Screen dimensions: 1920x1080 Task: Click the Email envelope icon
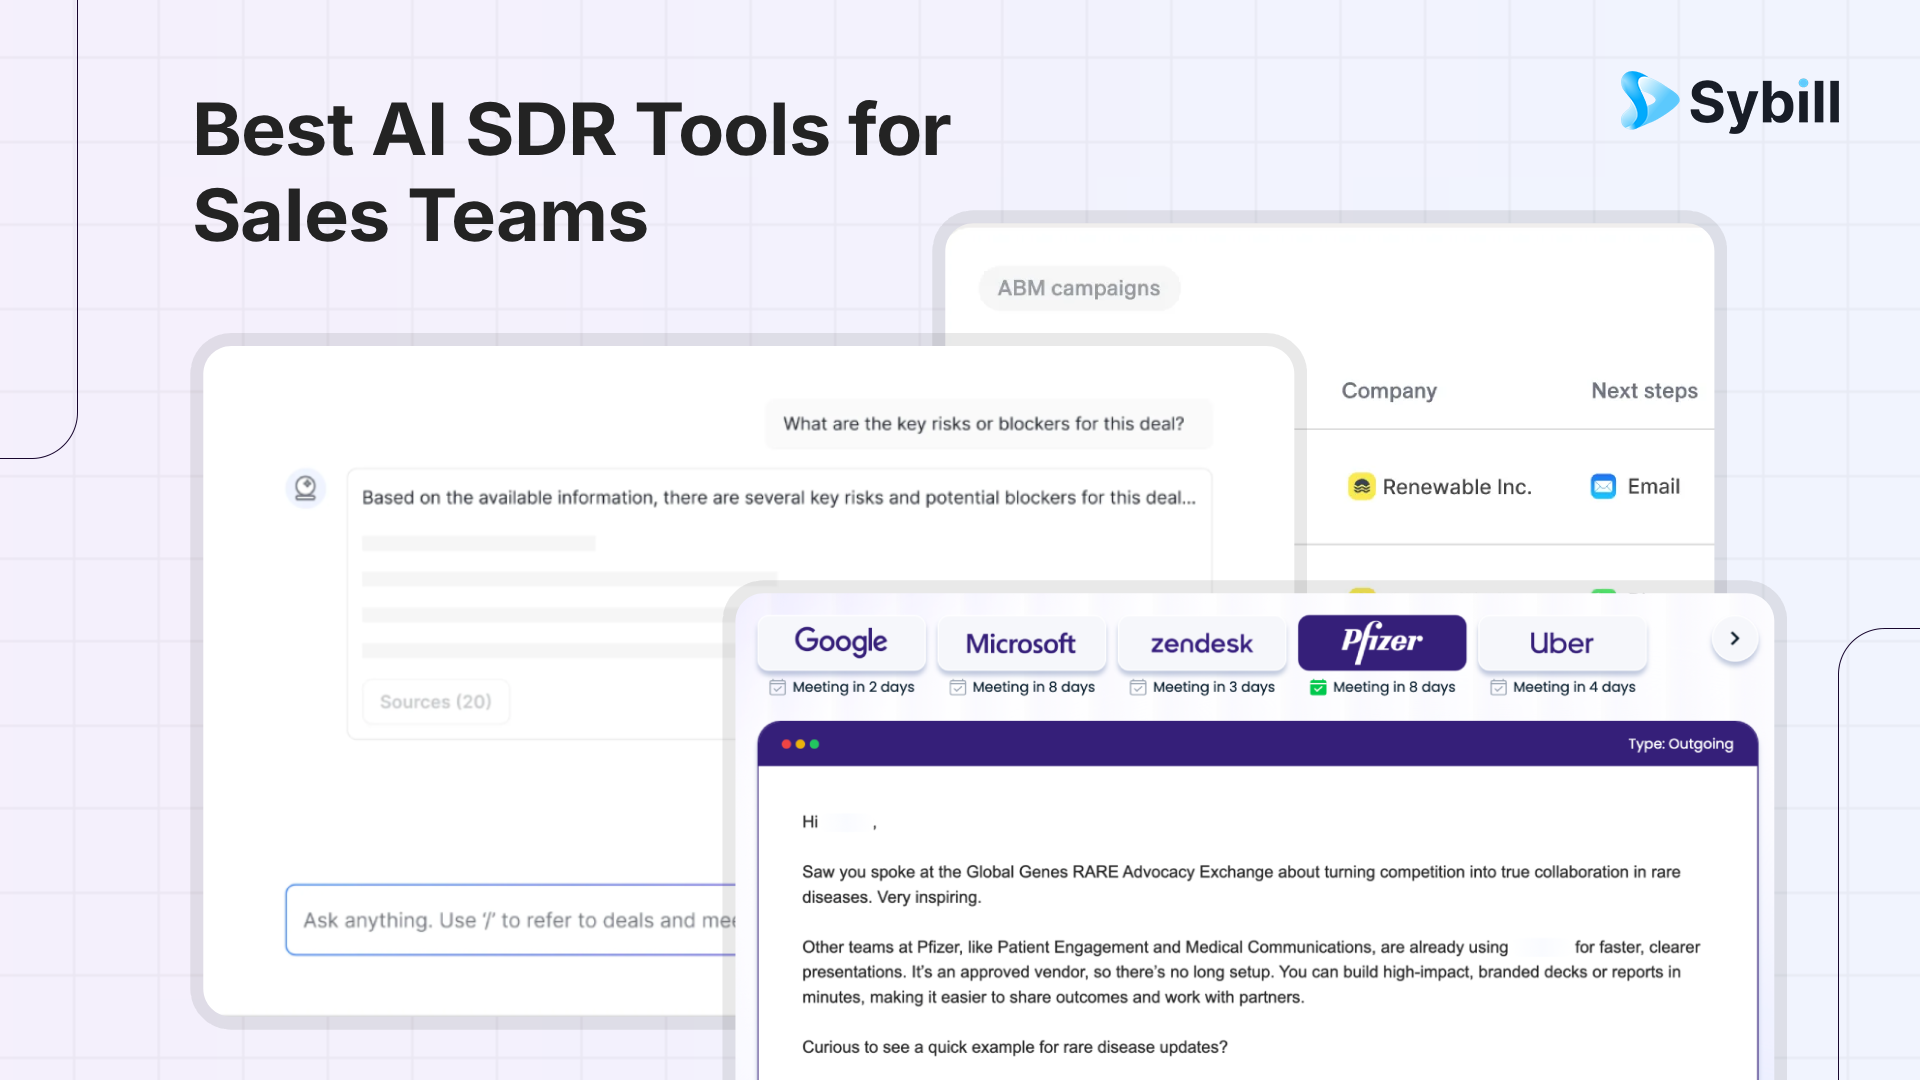[x=1603, y=486]
